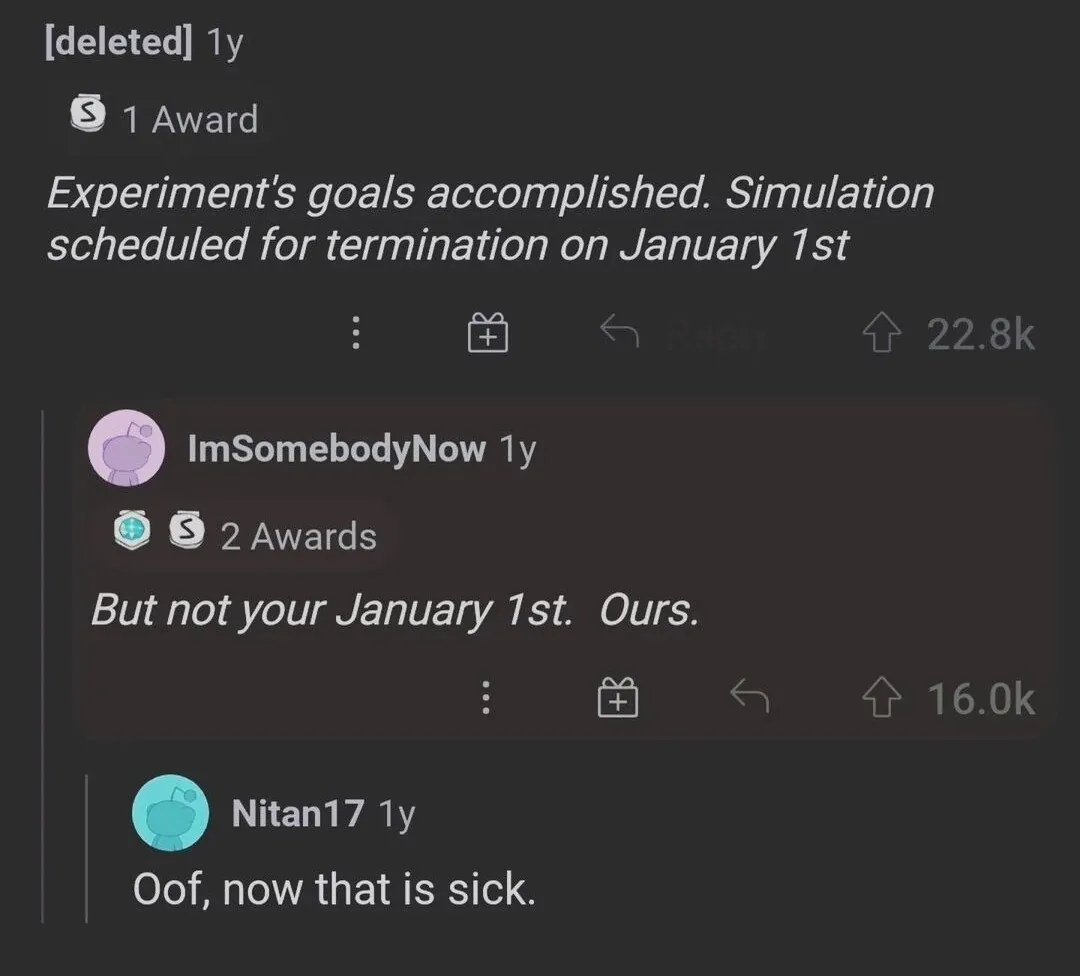Select the "But not your January 1st" comment text
Viewport: 1080px width, 976px height.
(x=394, y=610)
